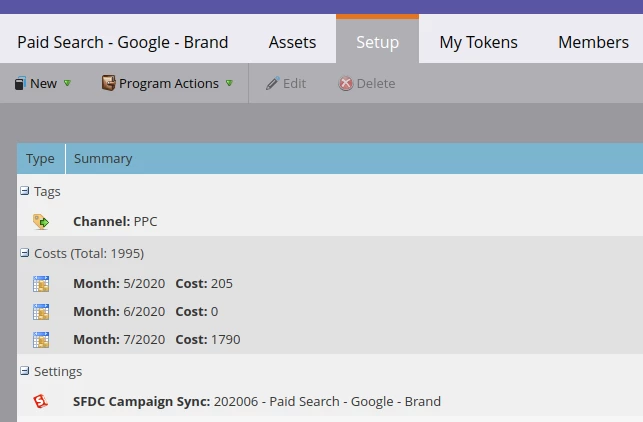Screen dimensions: 643x422
Task: Open the New dropdown arrow
Action: click(x=68, y=84)
